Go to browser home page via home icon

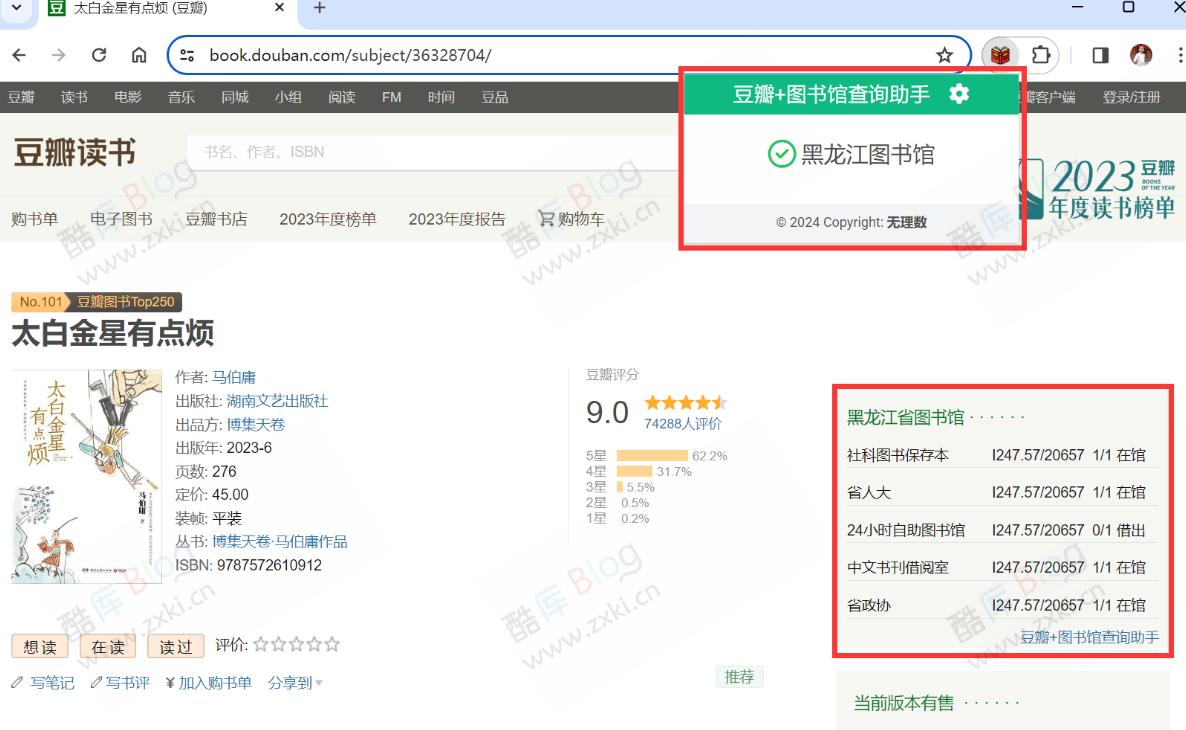(x=139, y=56)
